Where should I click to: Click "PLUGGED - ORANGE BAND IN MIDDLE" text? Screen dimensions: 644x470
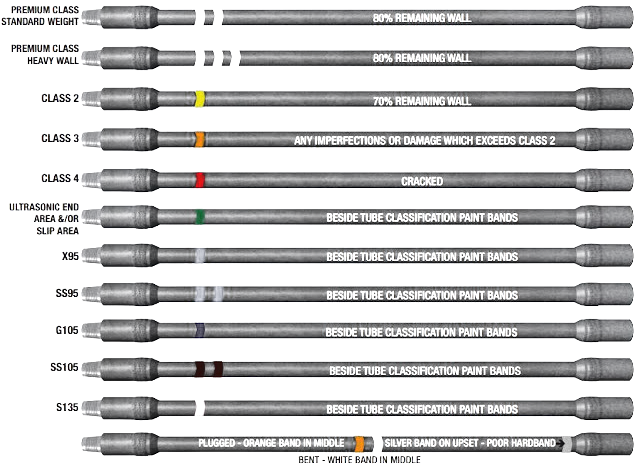[267, 443]
